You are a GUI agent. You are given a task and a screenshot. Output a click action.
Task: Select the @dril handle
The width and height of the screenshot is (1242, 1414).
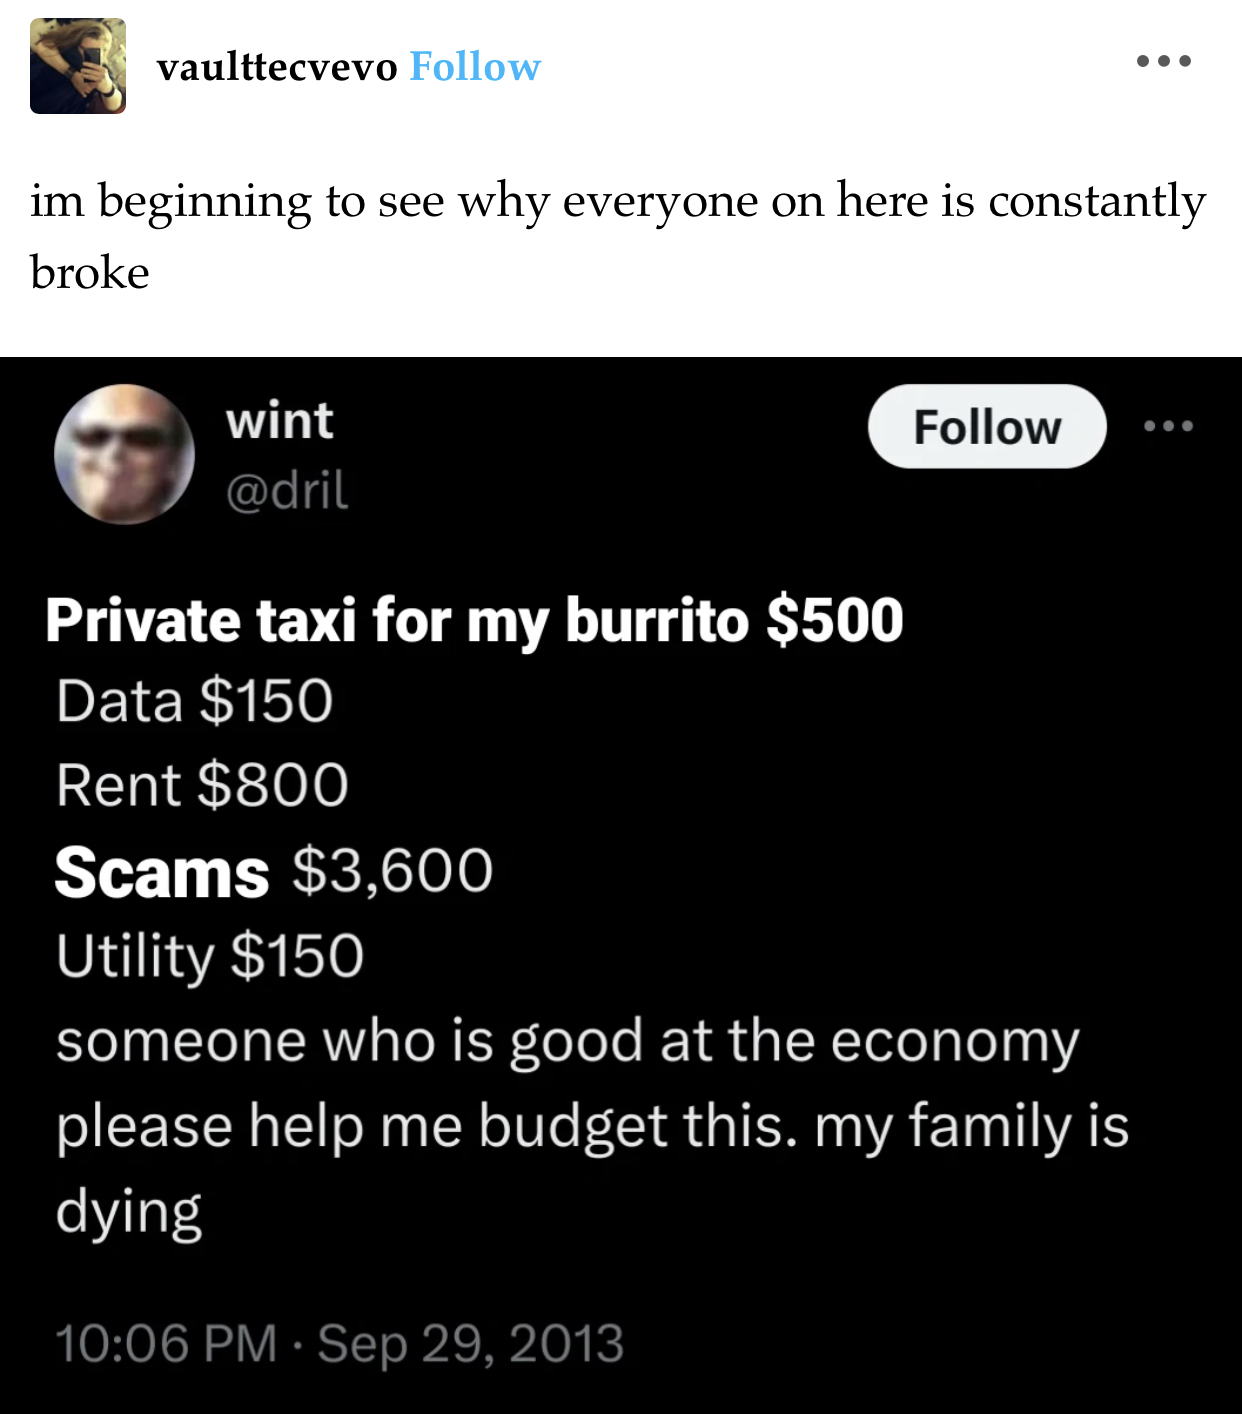click(x=287, y=490)
